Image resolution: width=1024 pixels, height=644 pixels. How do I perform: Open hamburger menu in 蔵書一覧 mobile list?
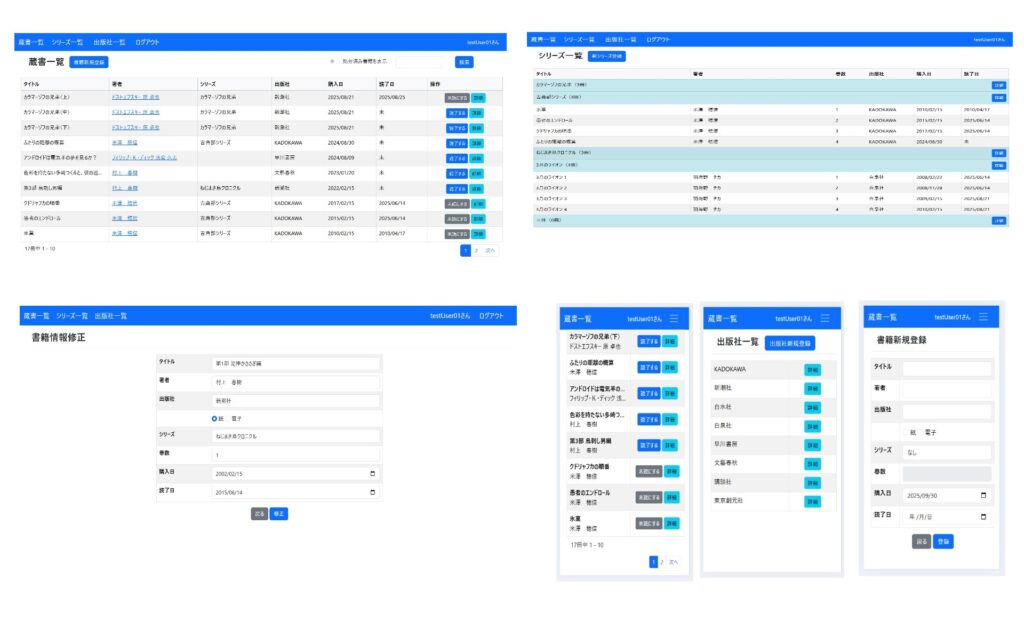674,318
